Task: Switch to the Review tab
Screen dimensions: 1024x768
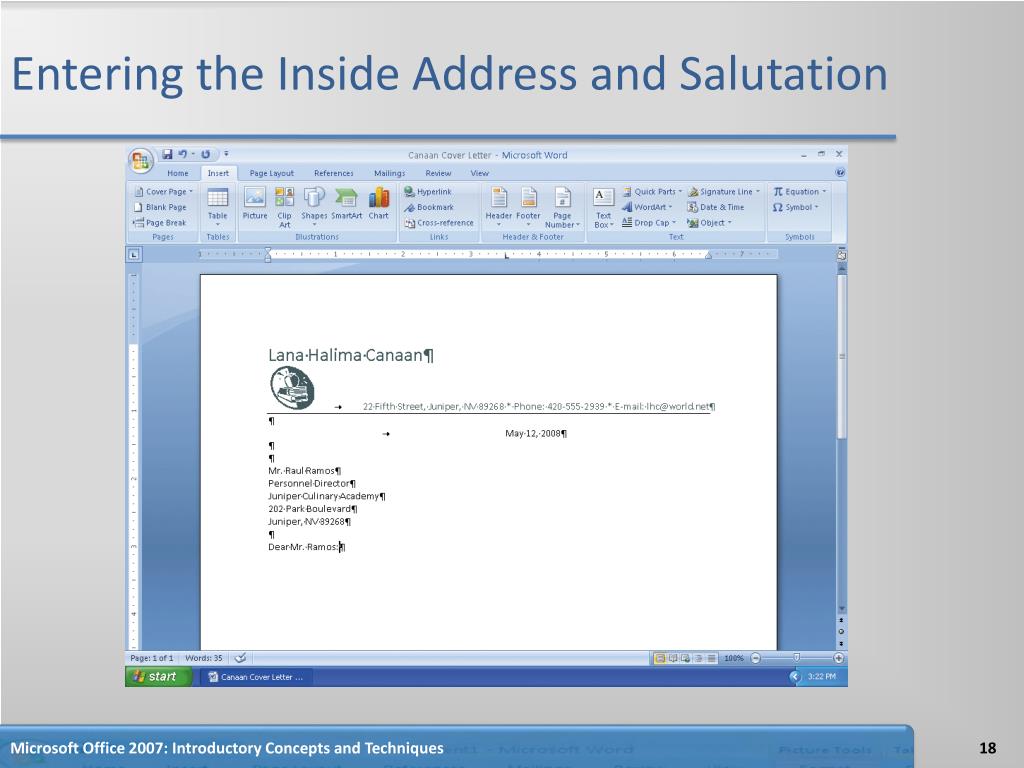Action: click(438, 173)
